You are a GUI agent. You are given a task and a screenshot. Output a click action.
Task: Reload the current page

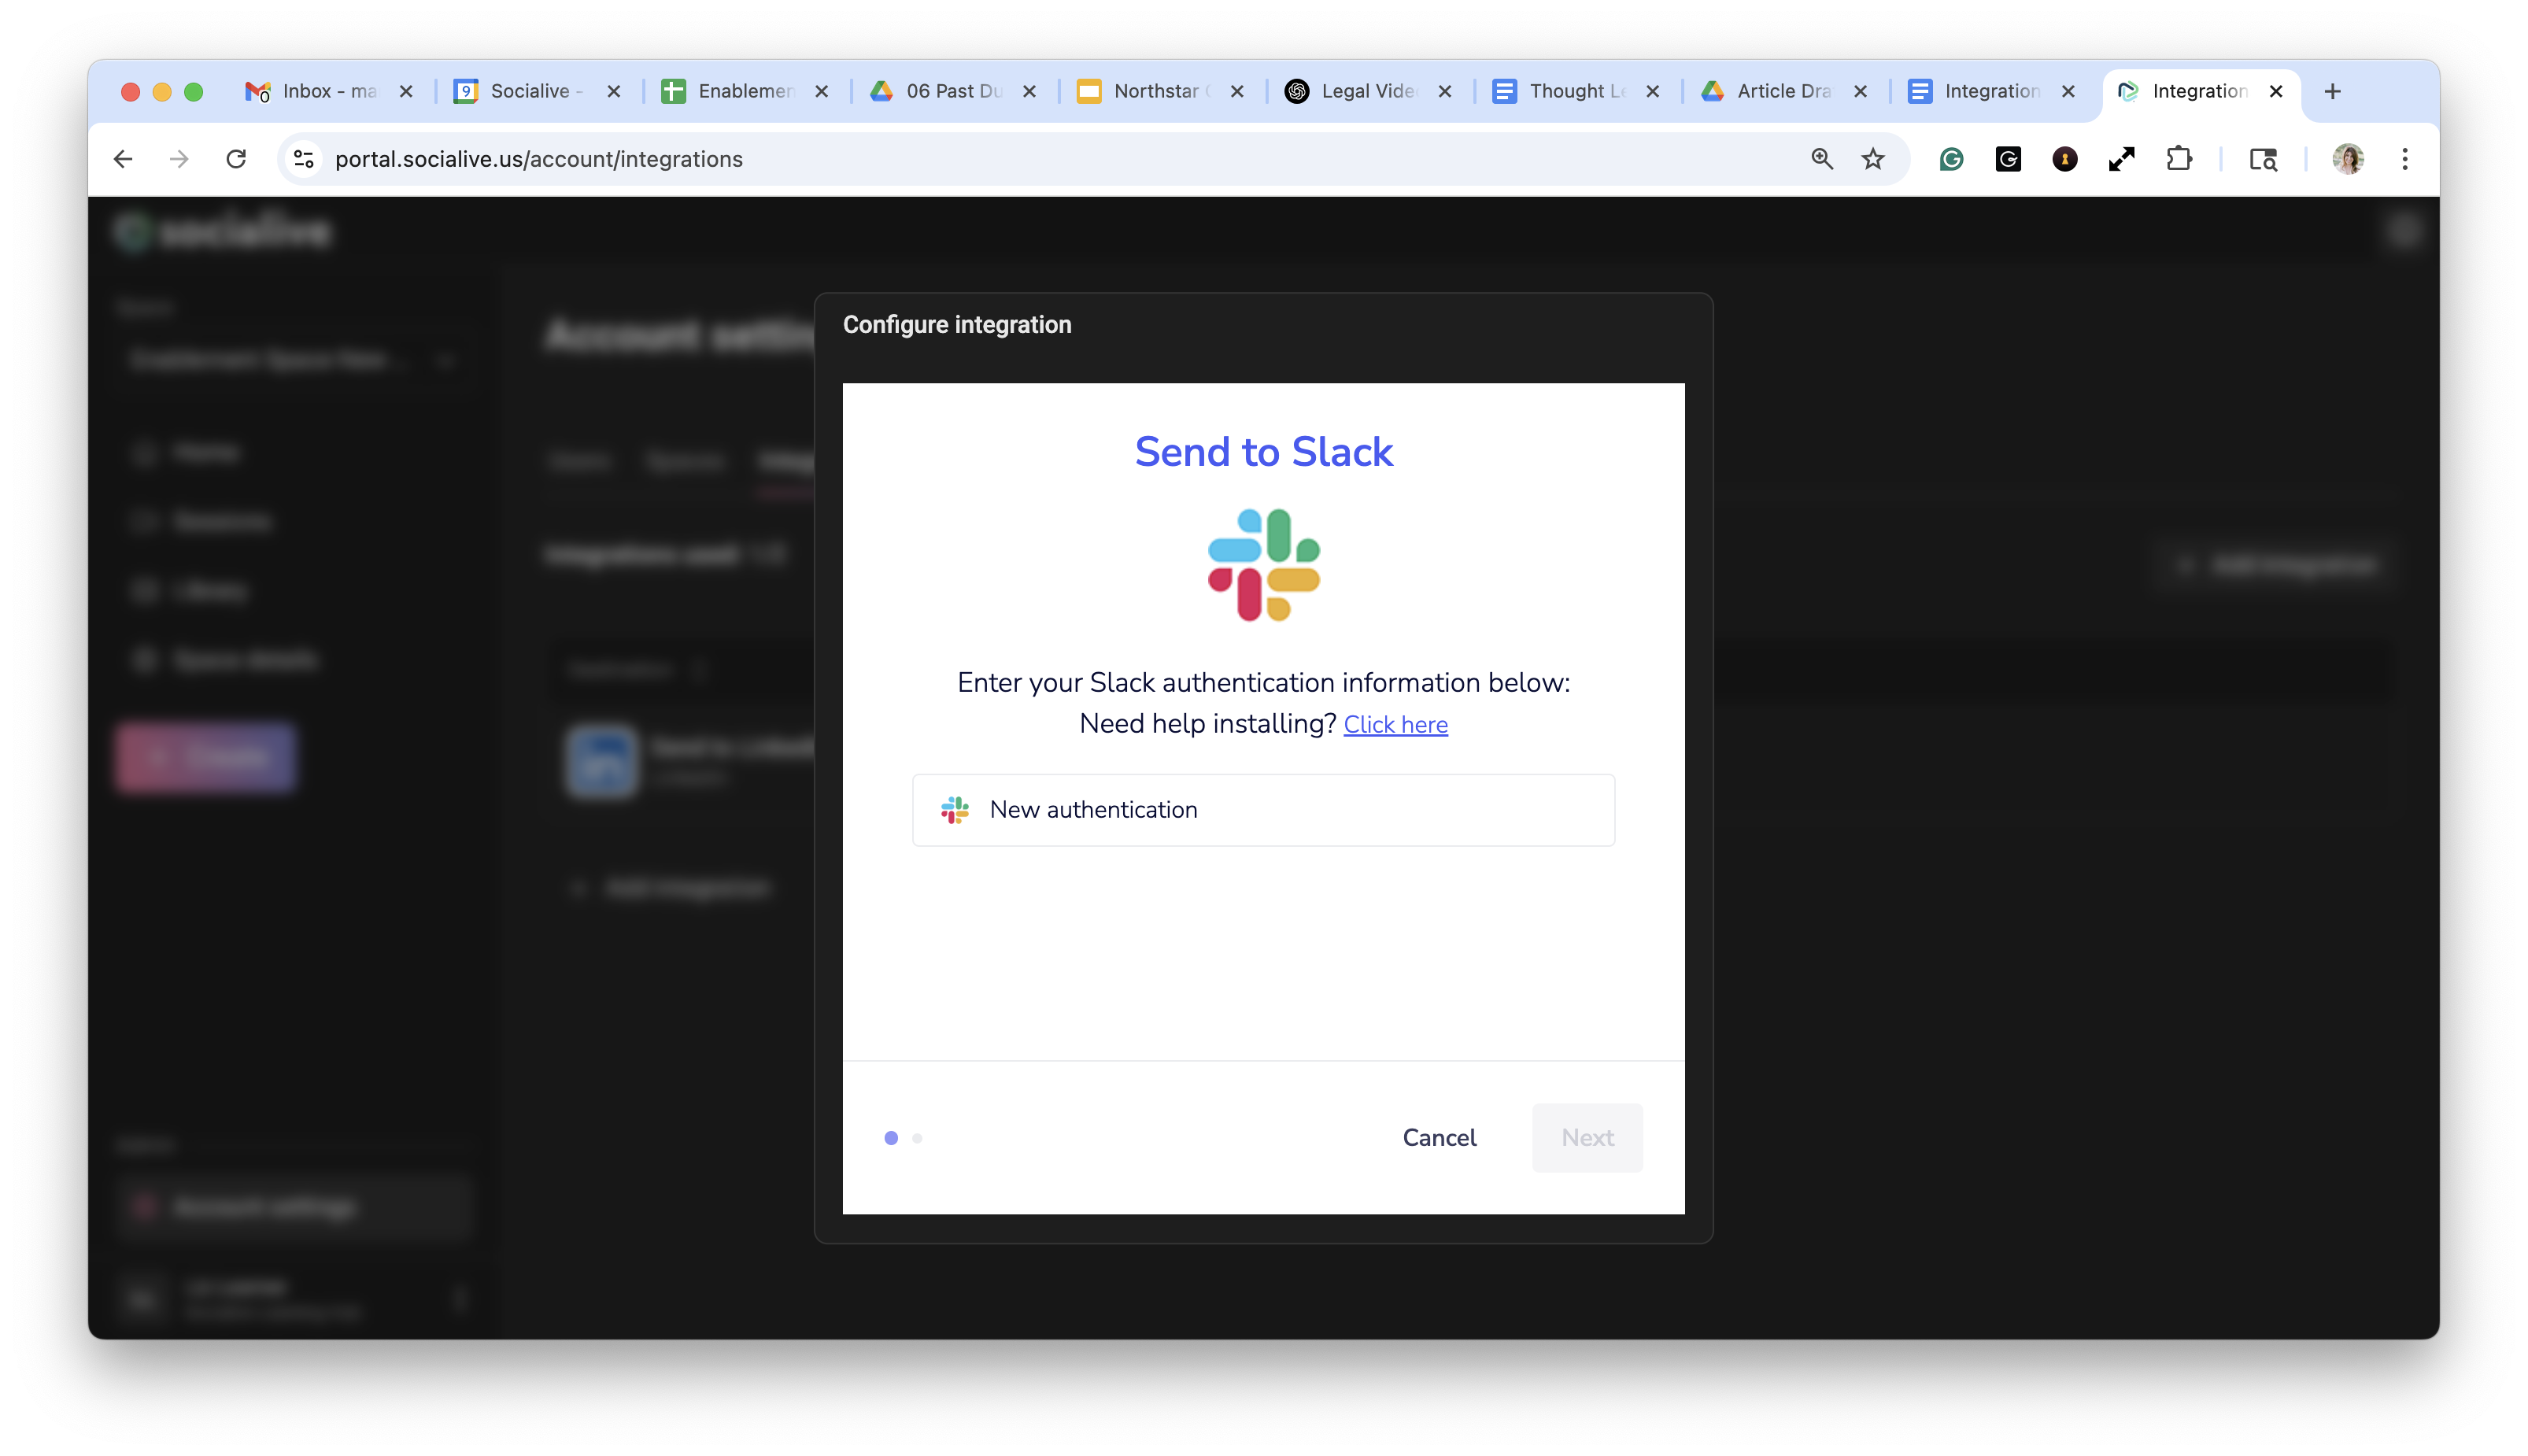click(x=236, y=159)
